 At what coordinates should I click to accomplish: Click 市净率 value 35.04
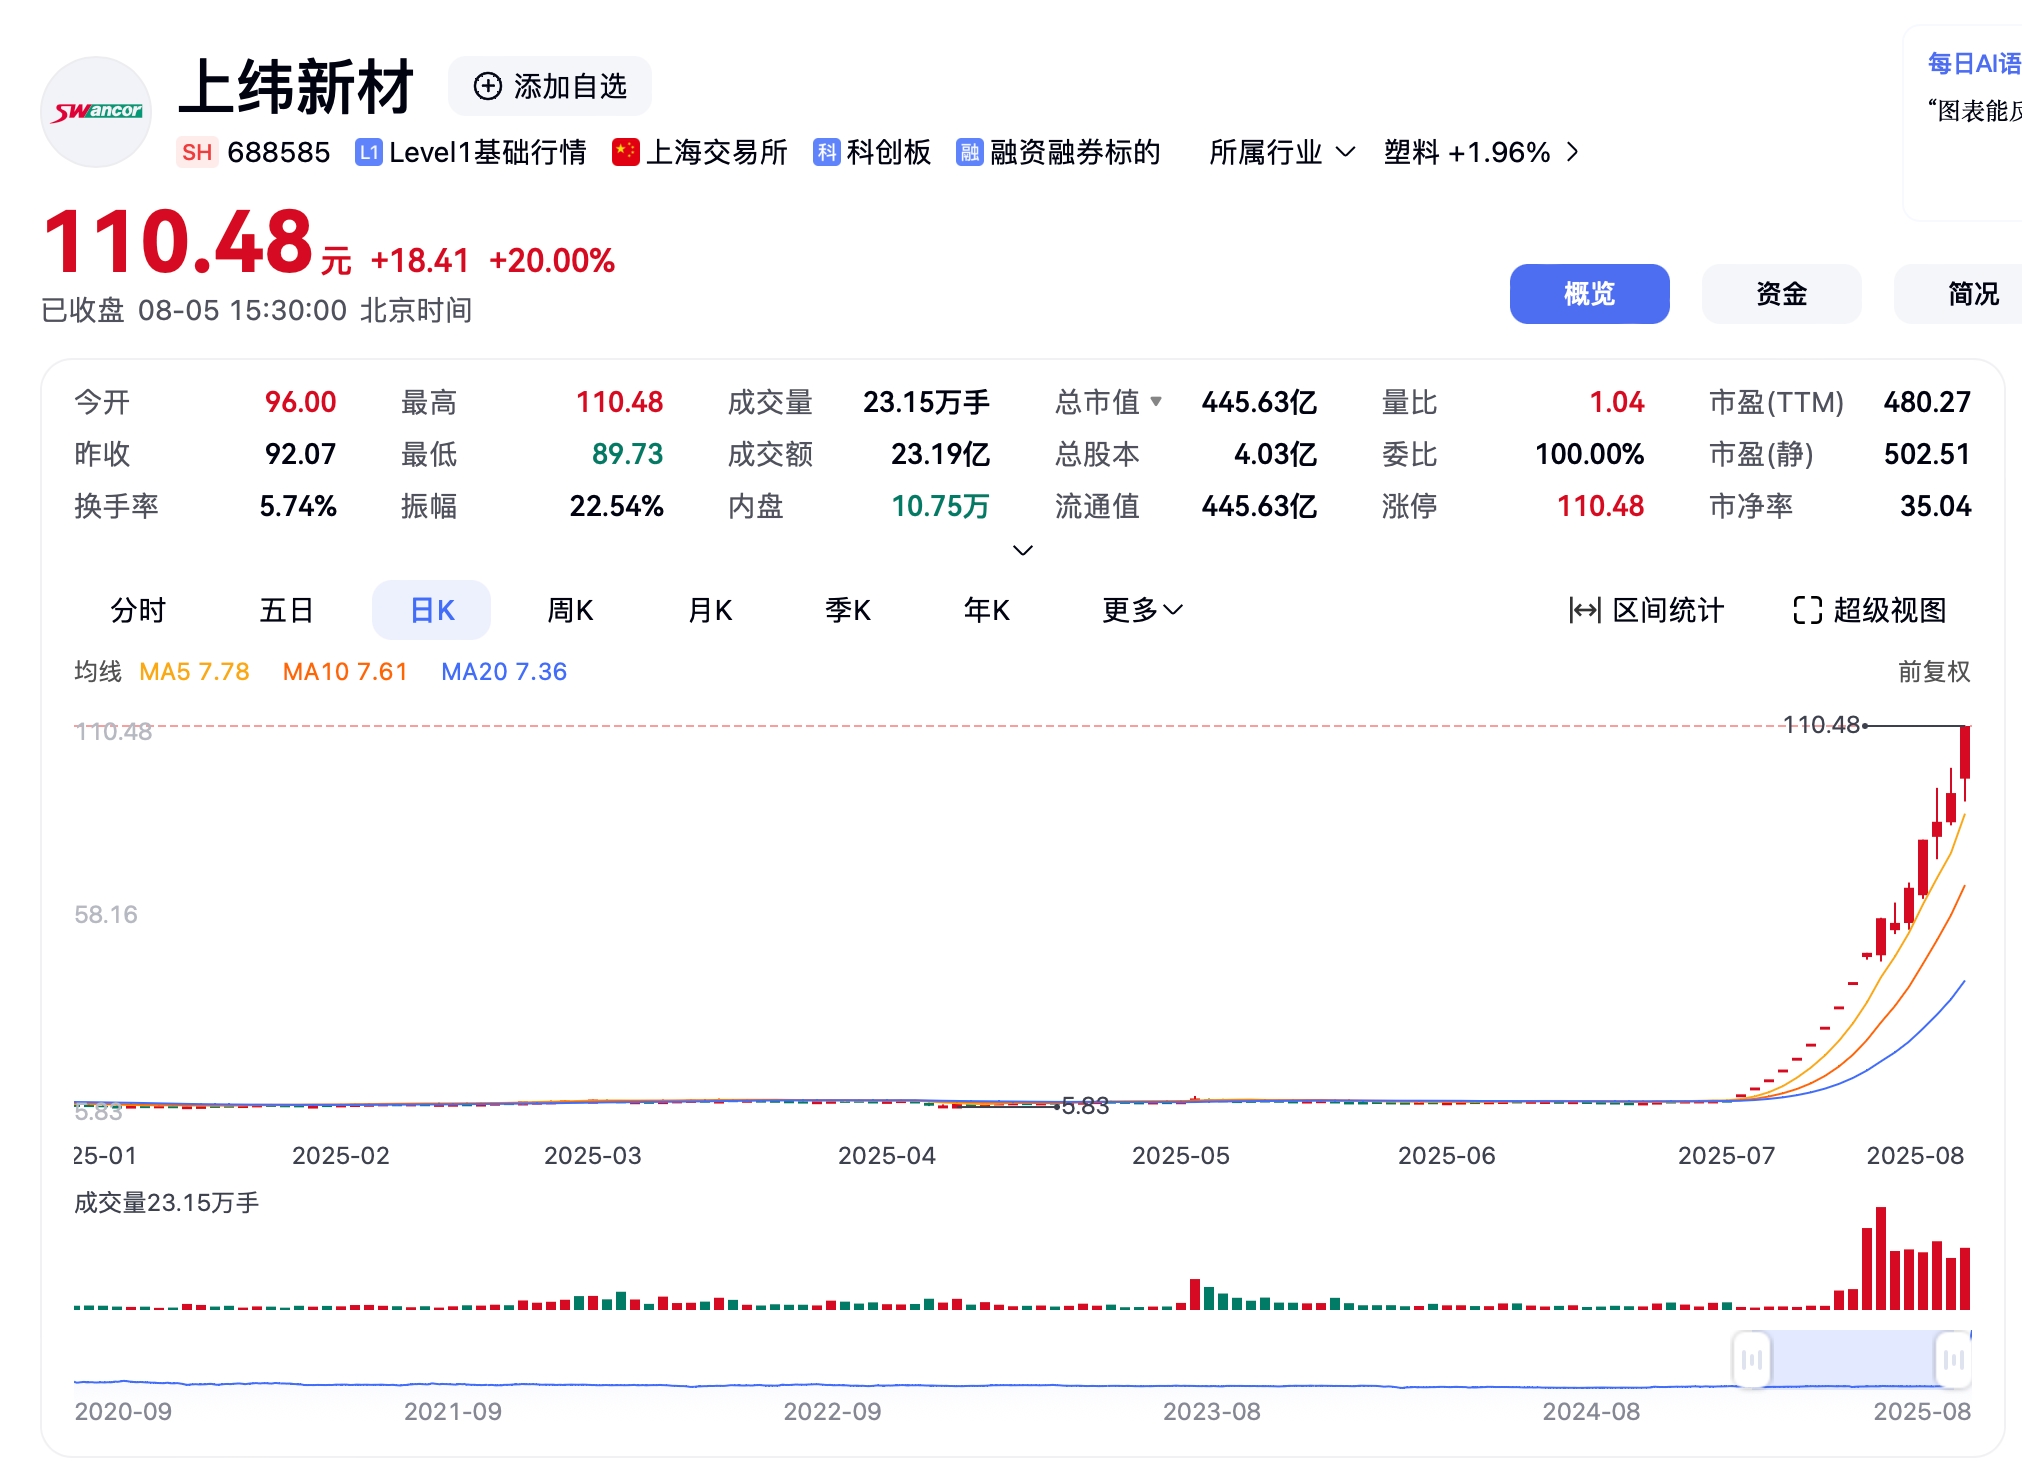coord(1935,506)
